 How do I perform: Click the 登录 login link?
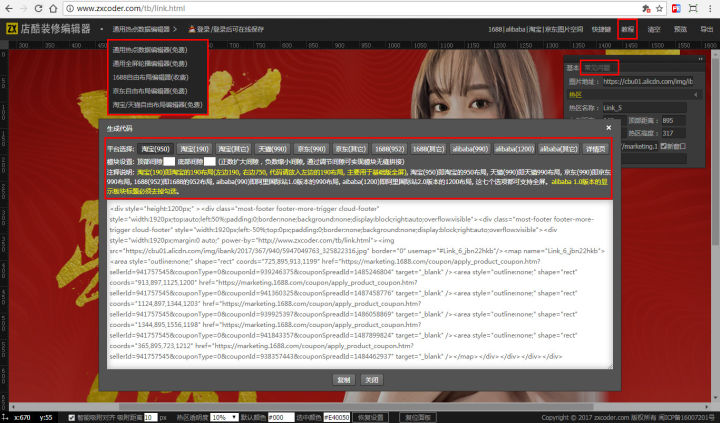point(203,29)
